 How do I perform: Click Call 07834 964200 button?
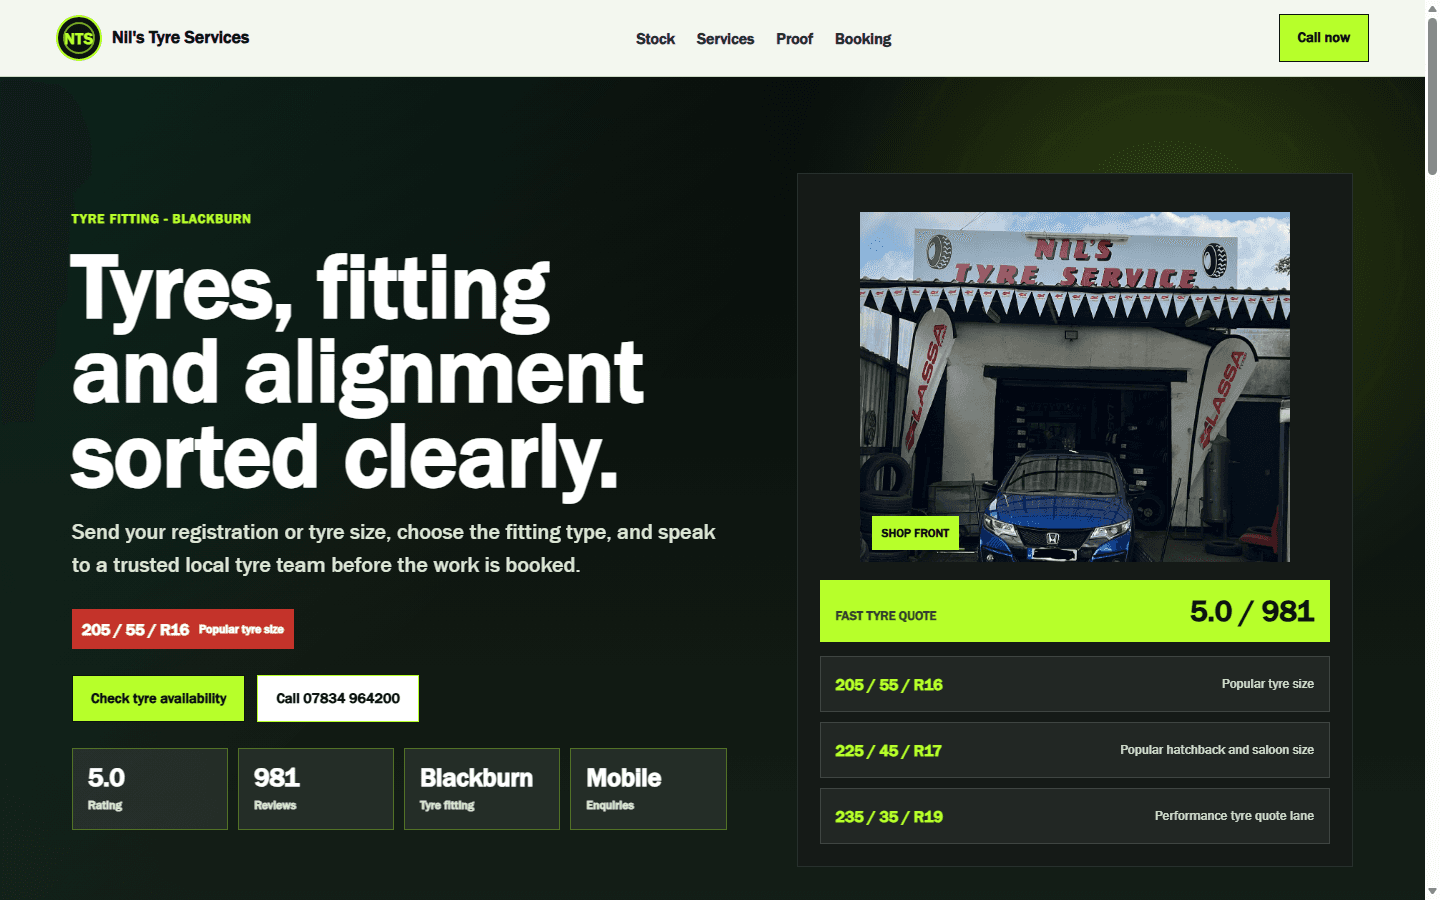coord(338,698)
